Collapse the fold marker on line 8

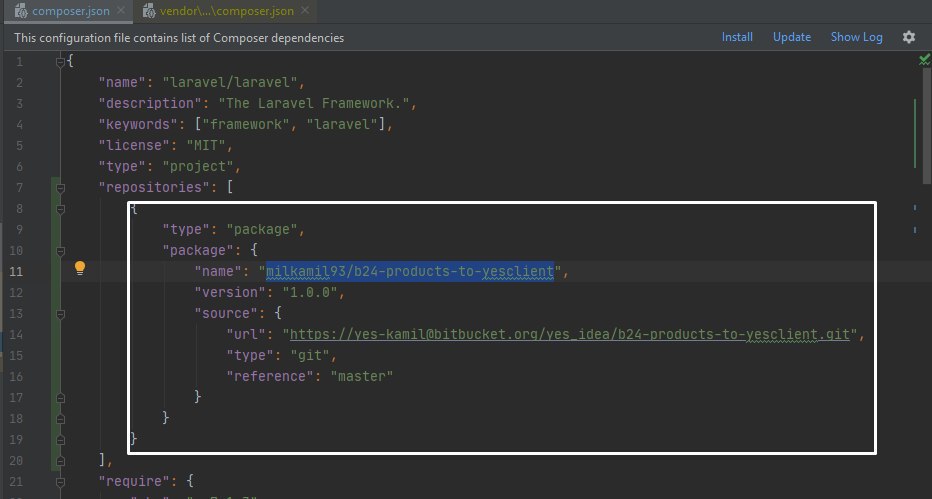60,209
